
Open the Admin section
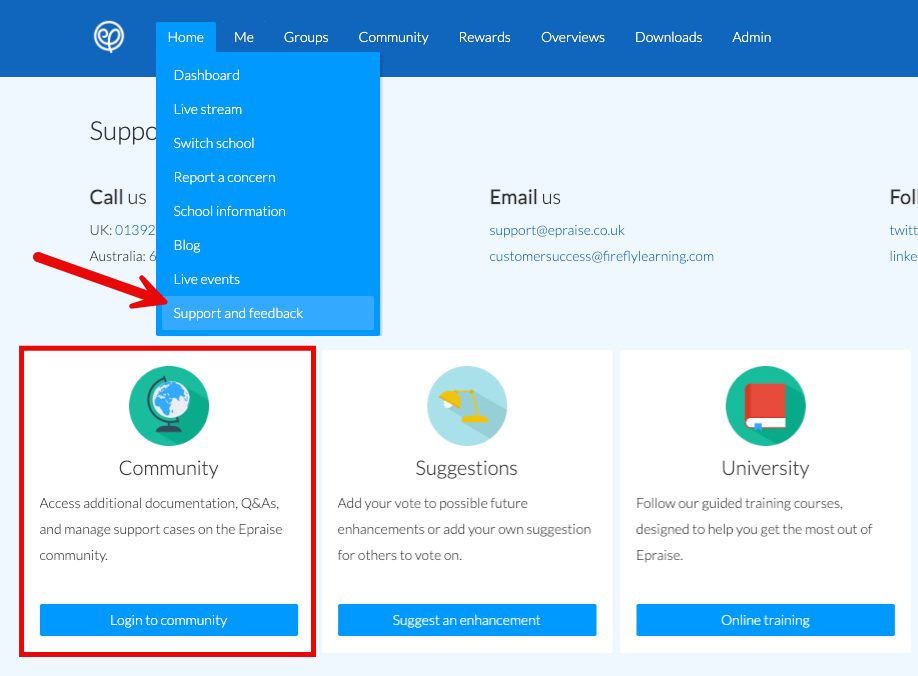coord(751,37)
